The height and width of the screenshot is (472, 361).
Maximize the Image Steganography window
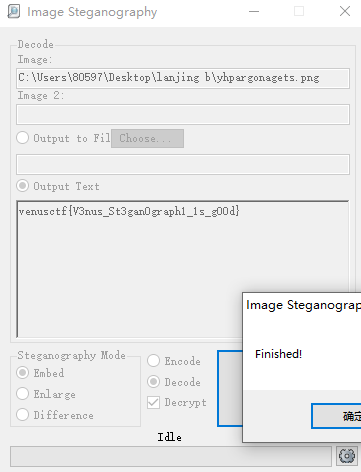[299, 11]
